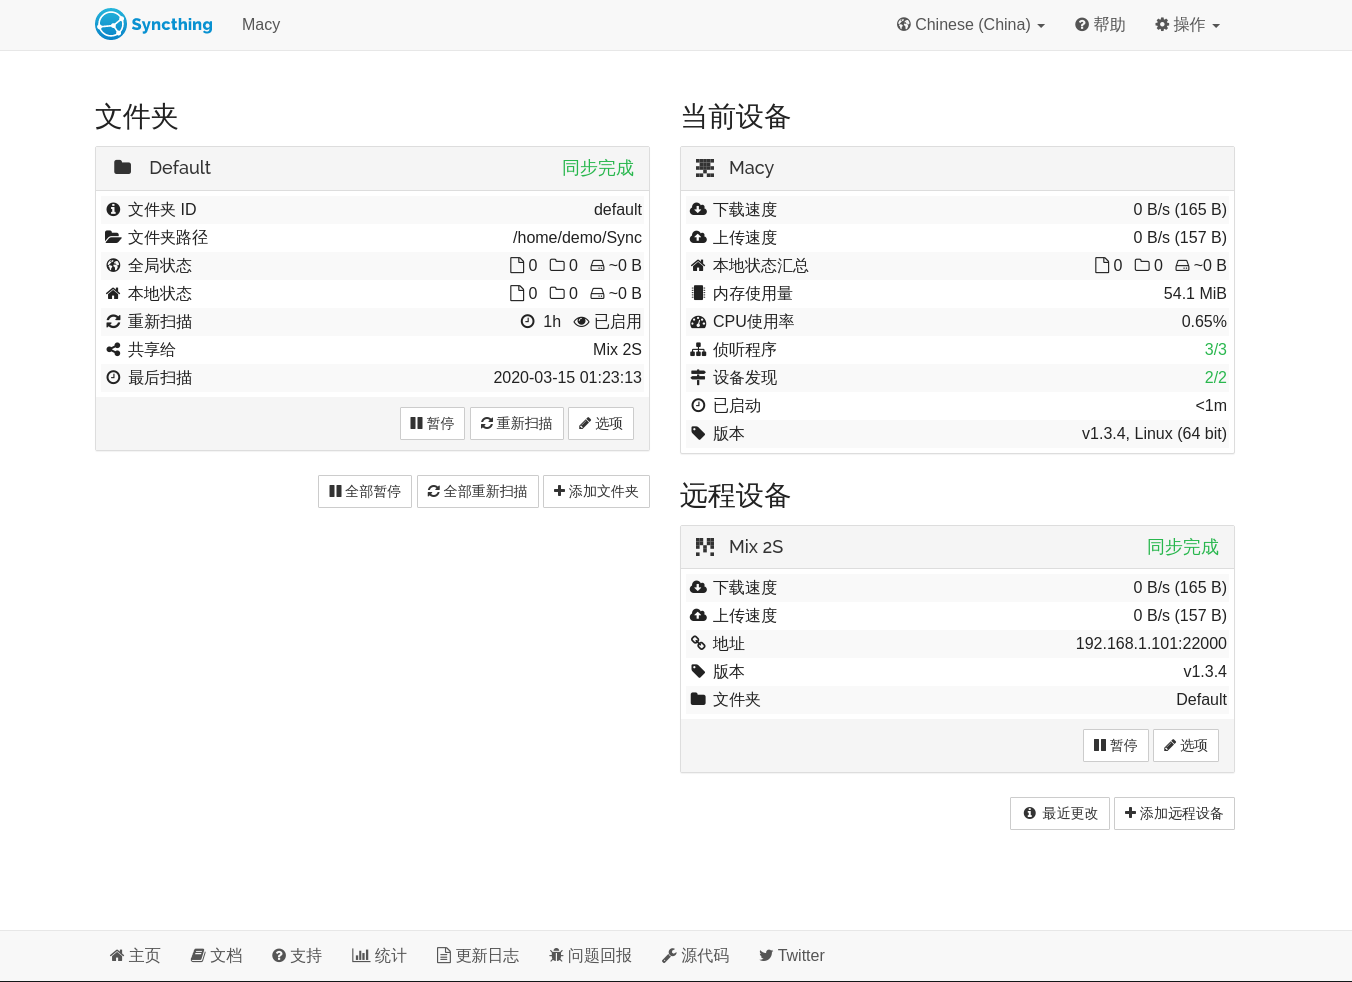Click the 上传速度 icon under Macy

point(698,237)
